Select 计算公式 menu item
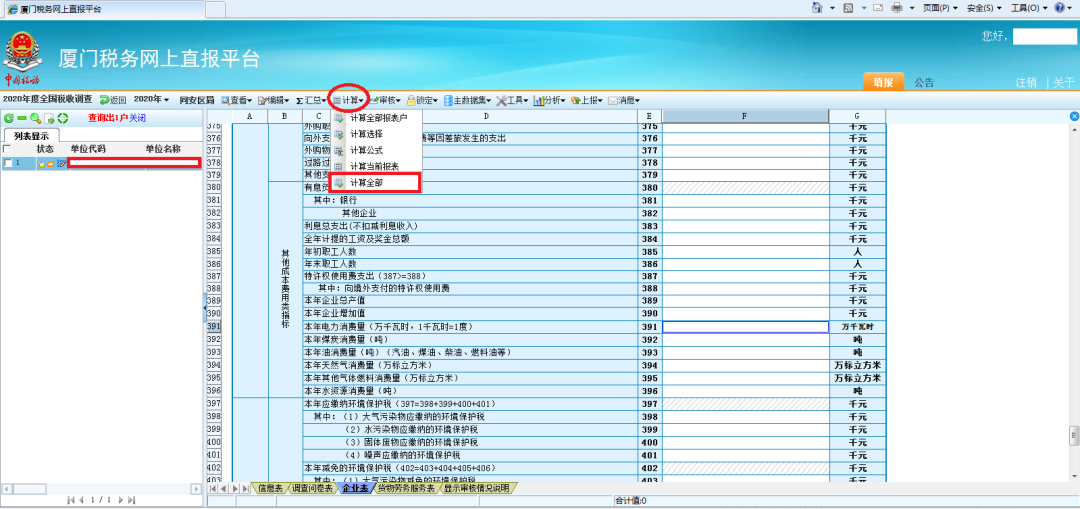The width and height of the screenshot is (1080, 509). click(376, 149)
